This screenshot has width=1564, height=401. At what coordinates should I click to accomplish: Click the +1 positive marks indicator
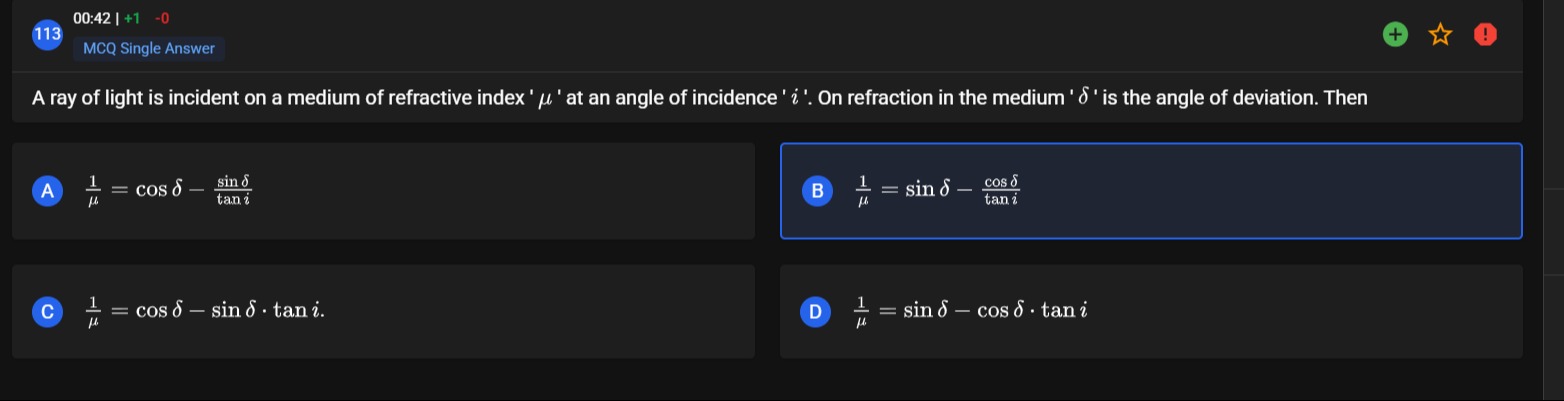pos(132,19)
